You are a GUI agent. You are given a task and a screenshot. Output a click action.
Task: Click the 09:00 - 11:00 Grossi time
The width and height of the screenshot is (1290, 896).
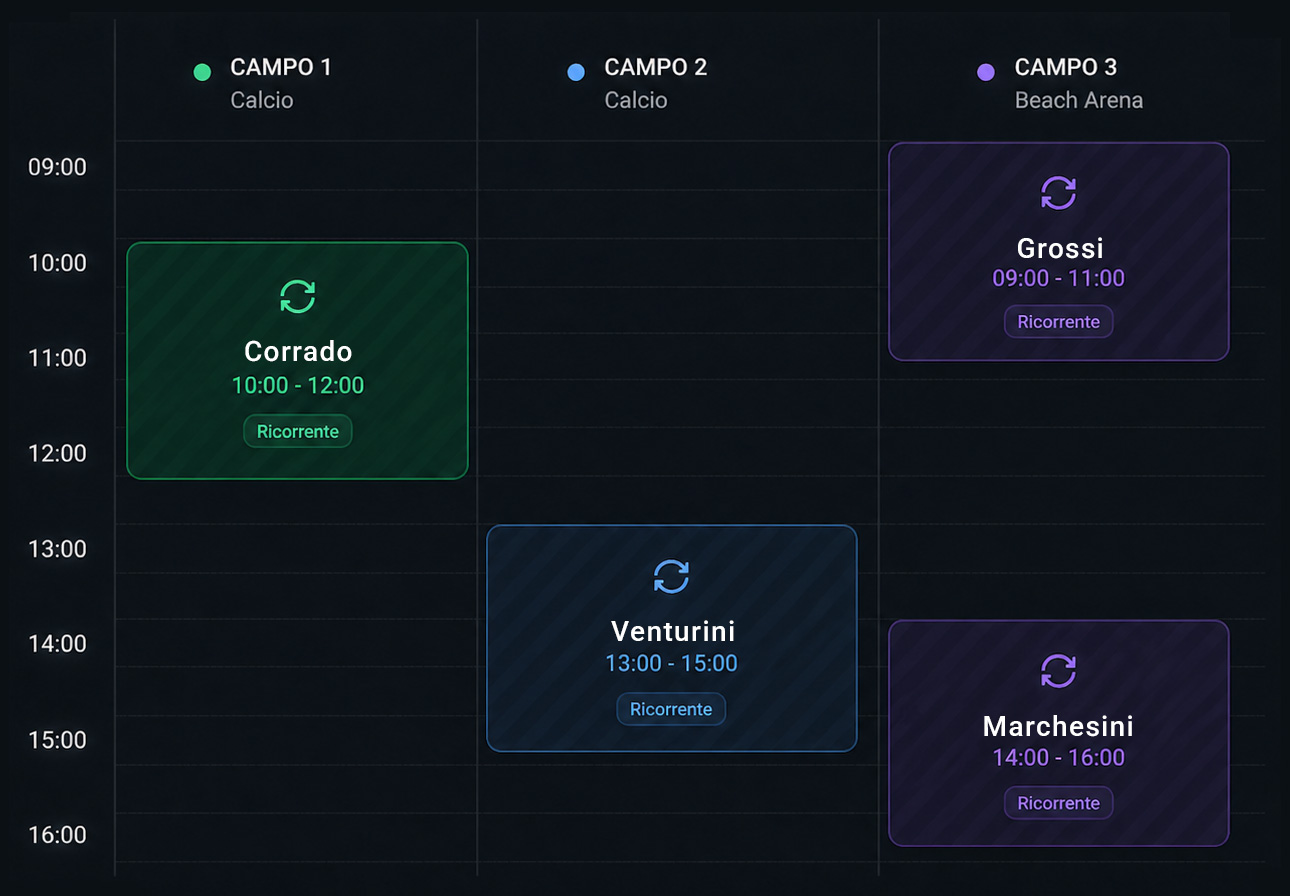coord(1059,278)
